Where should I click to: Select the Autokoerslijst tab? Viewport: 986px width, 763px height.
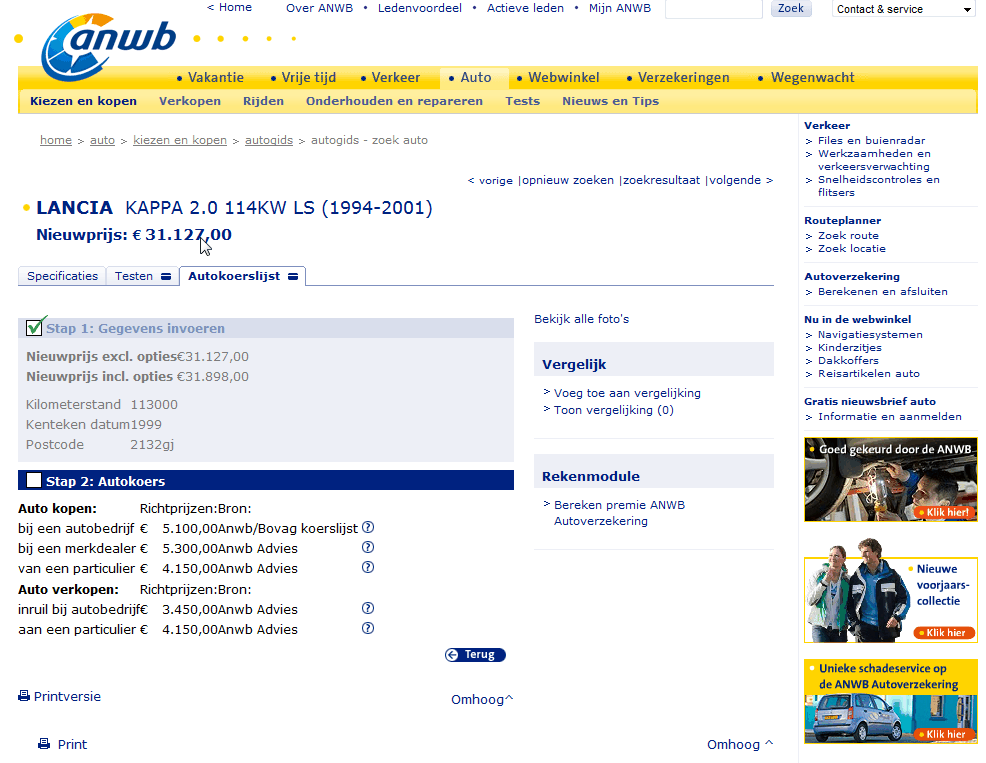[243, 276]
